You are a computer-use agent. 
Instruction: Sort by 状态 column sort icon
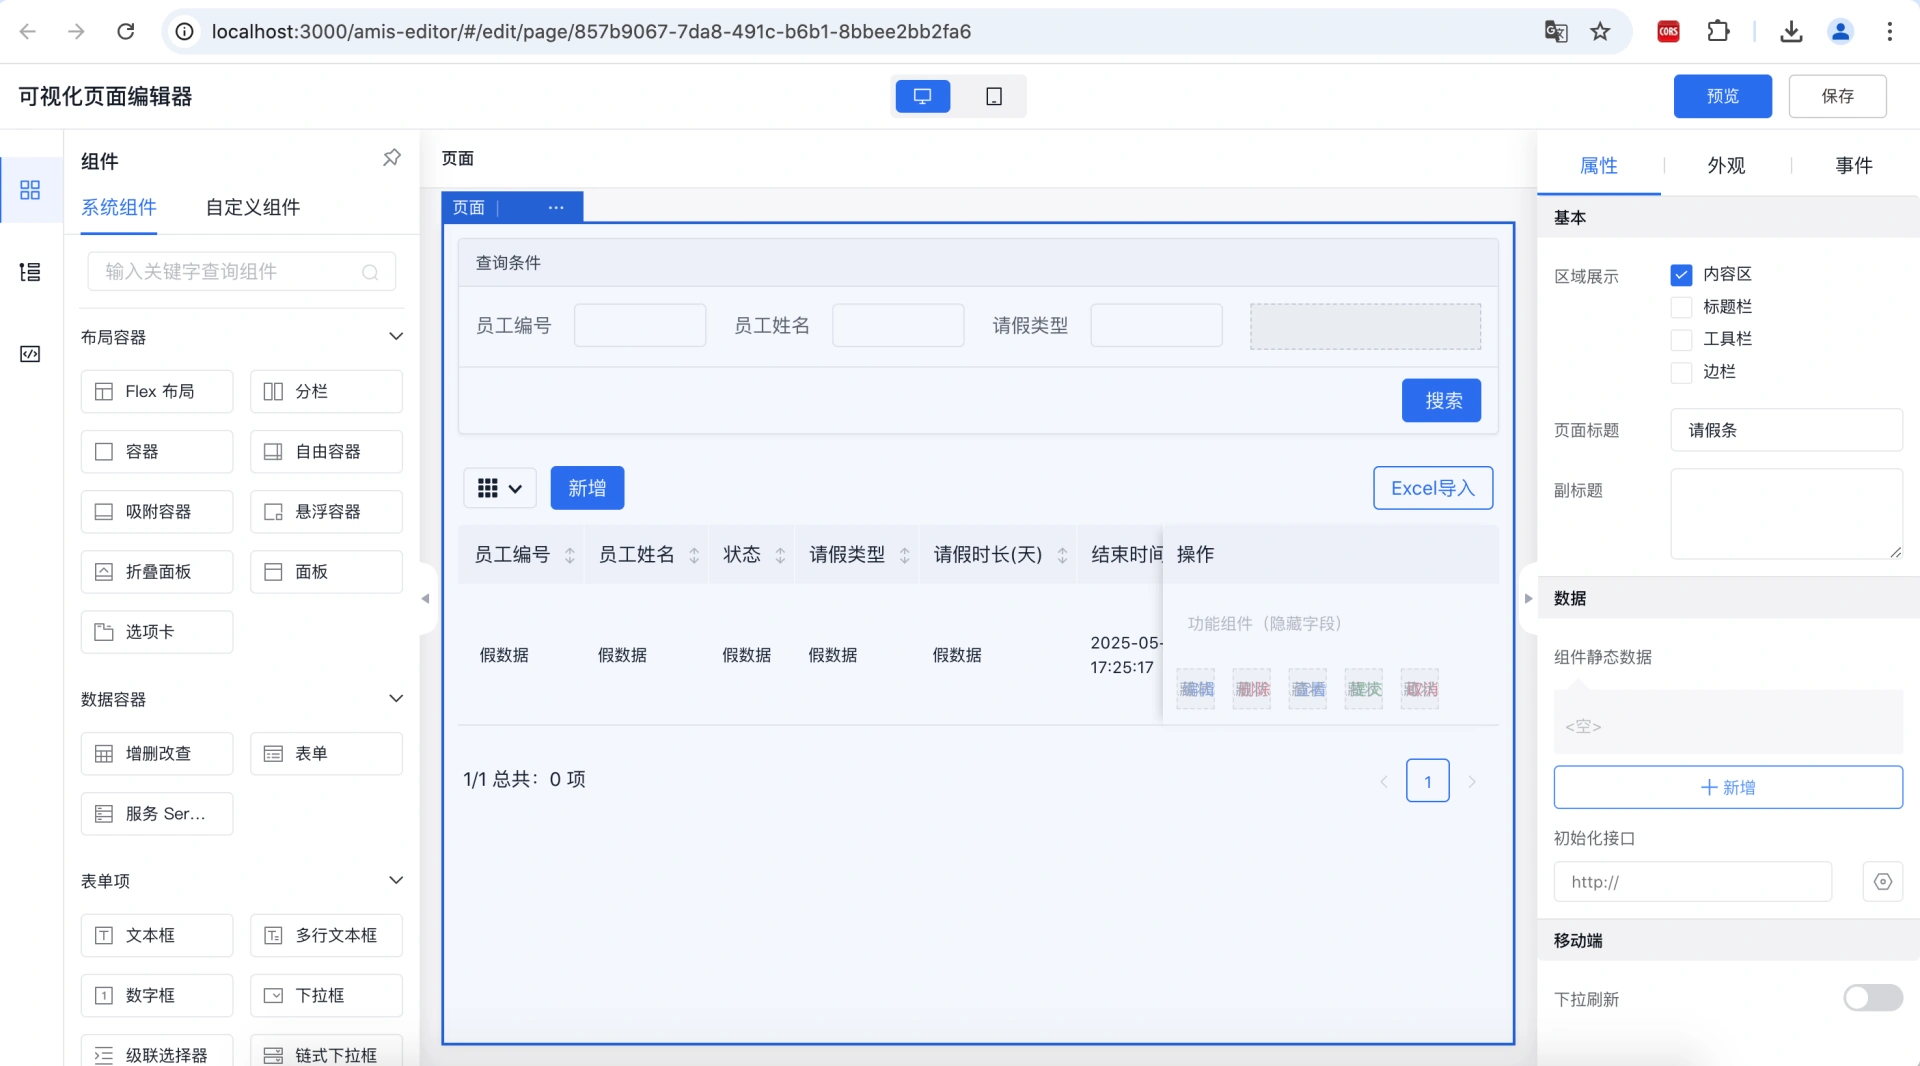[x=780, y=555]
